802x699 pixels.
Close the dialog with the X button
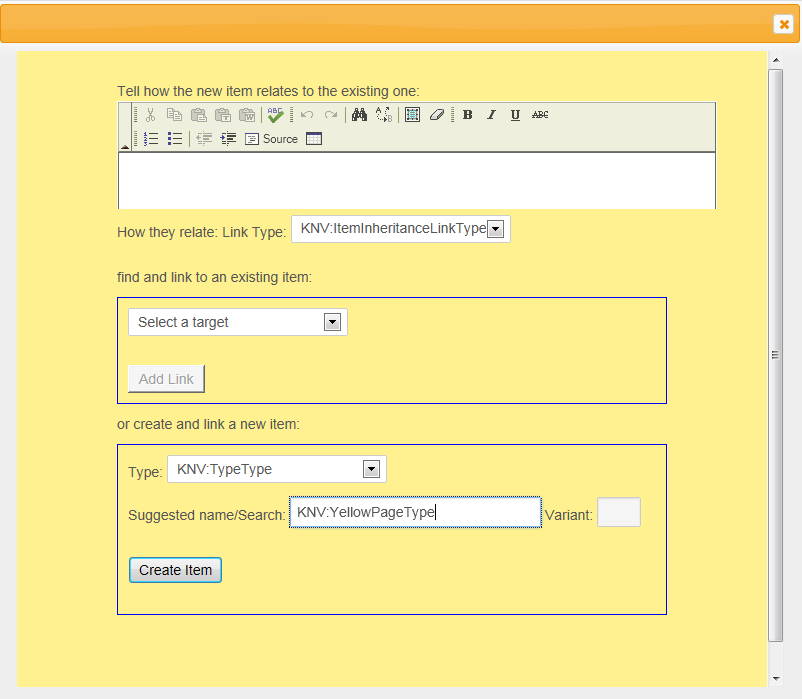784,24
